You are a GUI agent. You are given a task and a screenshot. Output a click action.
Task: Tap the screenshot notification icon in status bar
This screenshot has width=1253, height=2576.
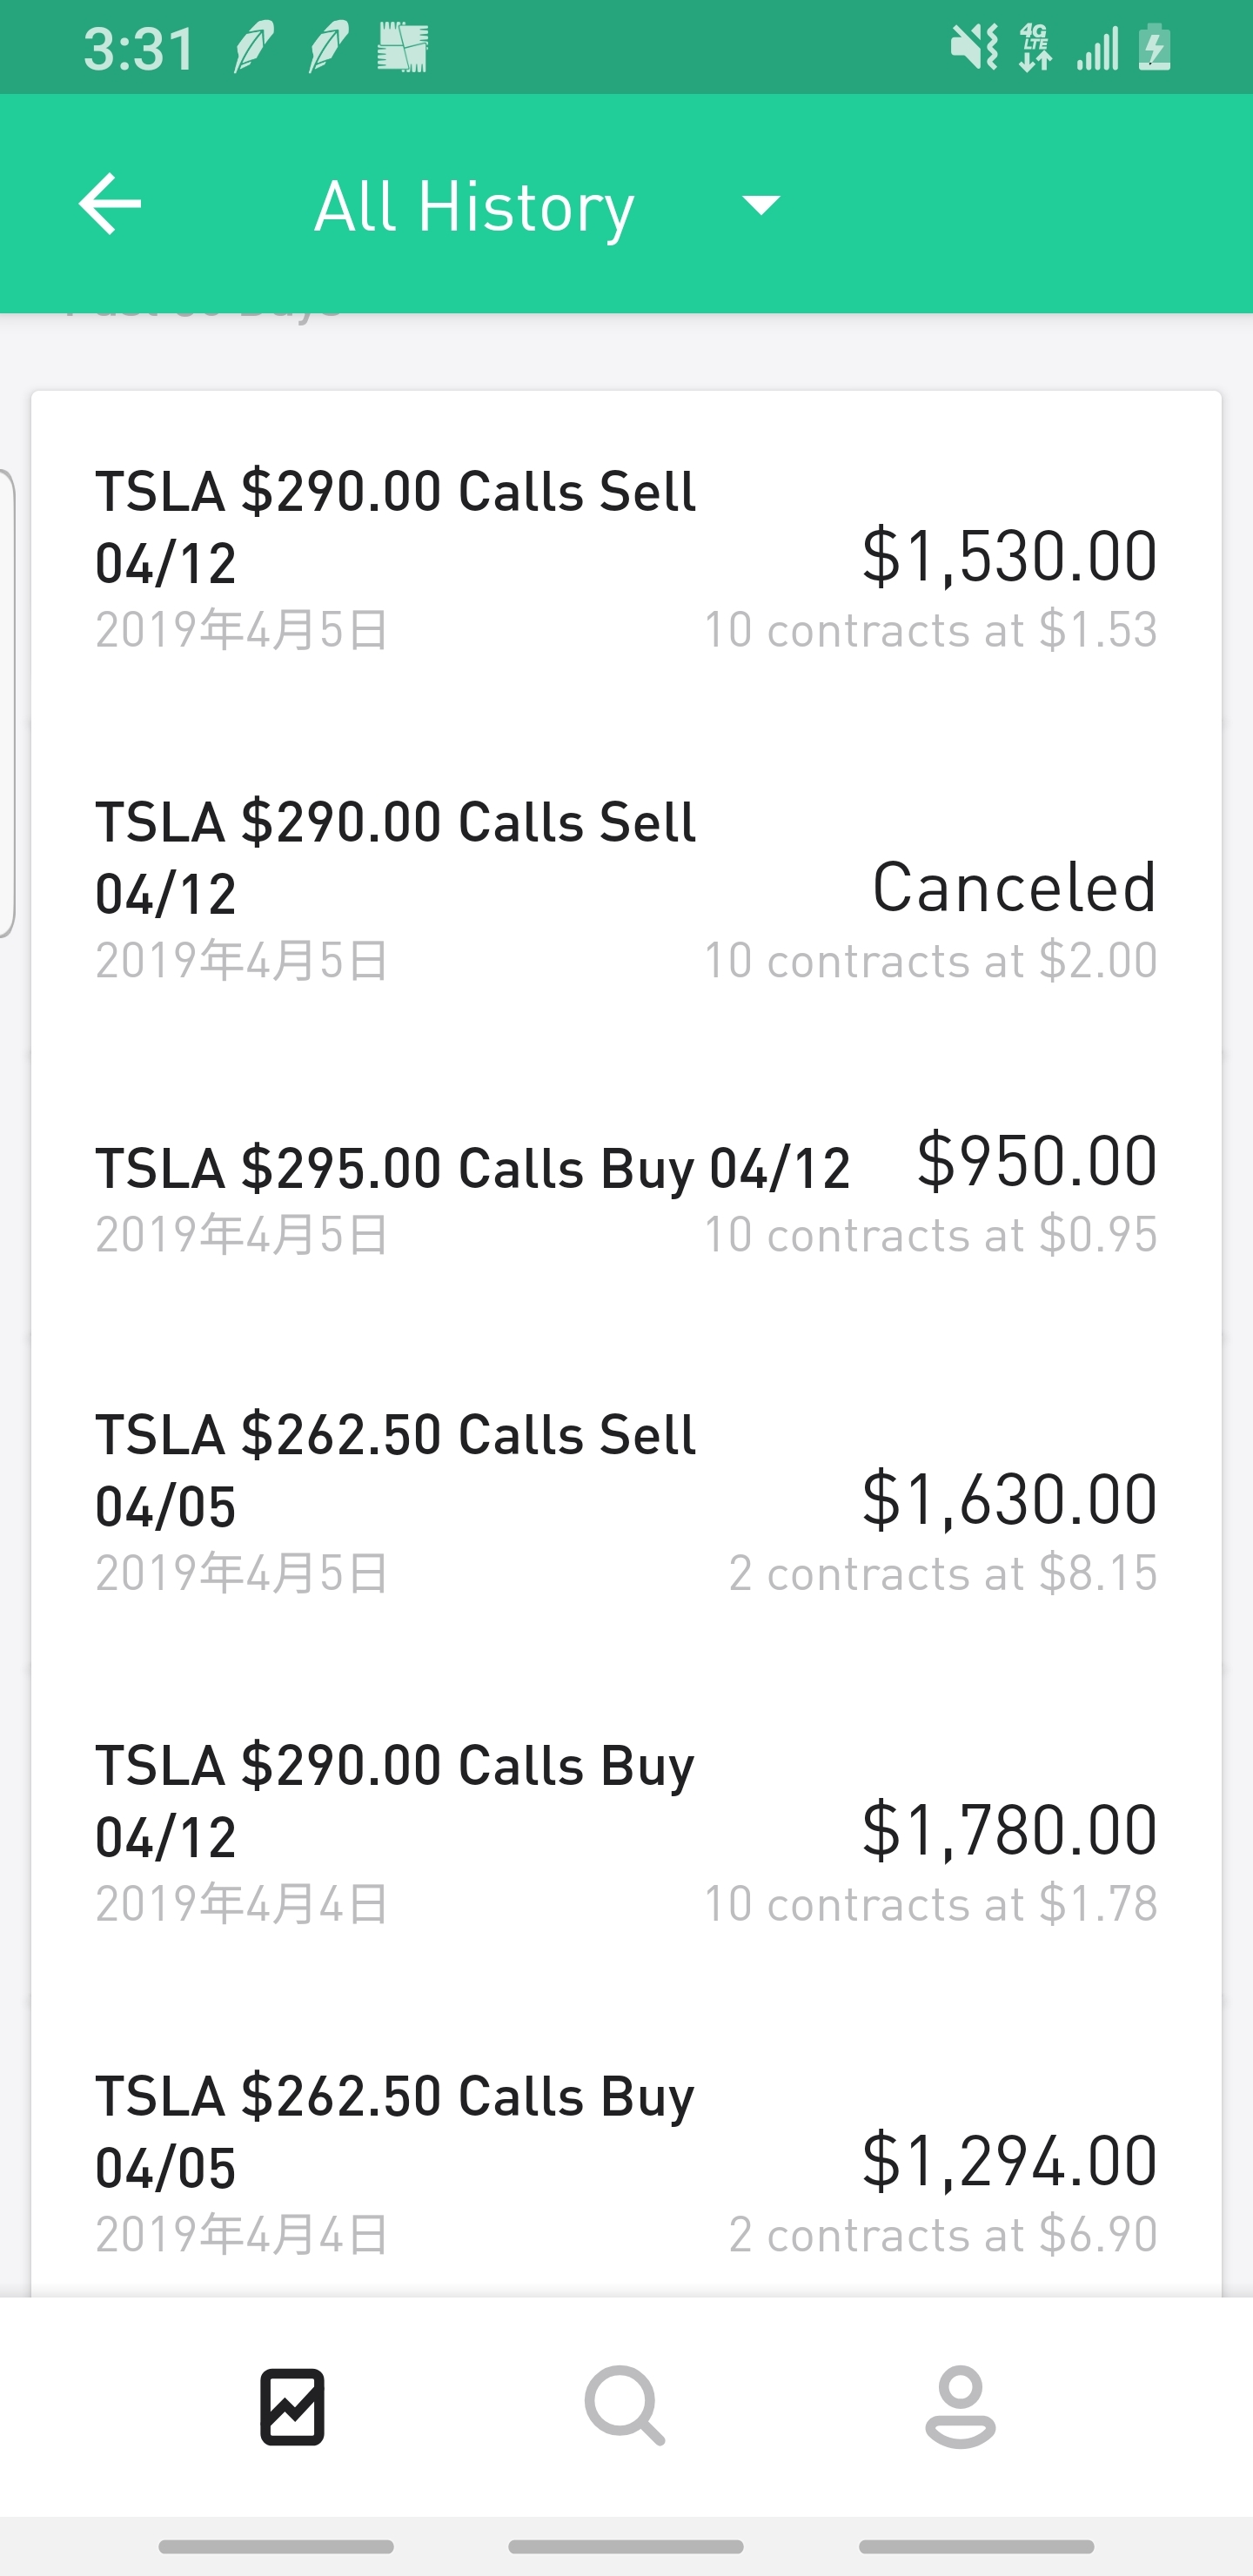(402, 48)
